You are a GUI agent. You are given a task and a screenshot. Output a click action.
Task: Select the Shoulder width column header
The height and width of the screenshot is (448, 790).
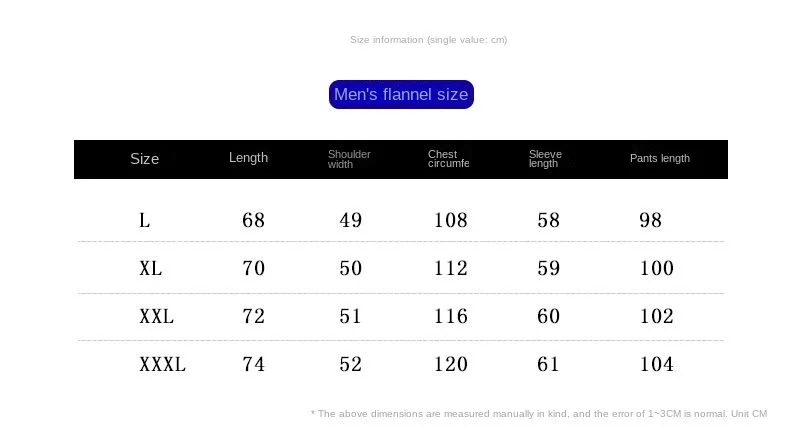click(349, 159)
